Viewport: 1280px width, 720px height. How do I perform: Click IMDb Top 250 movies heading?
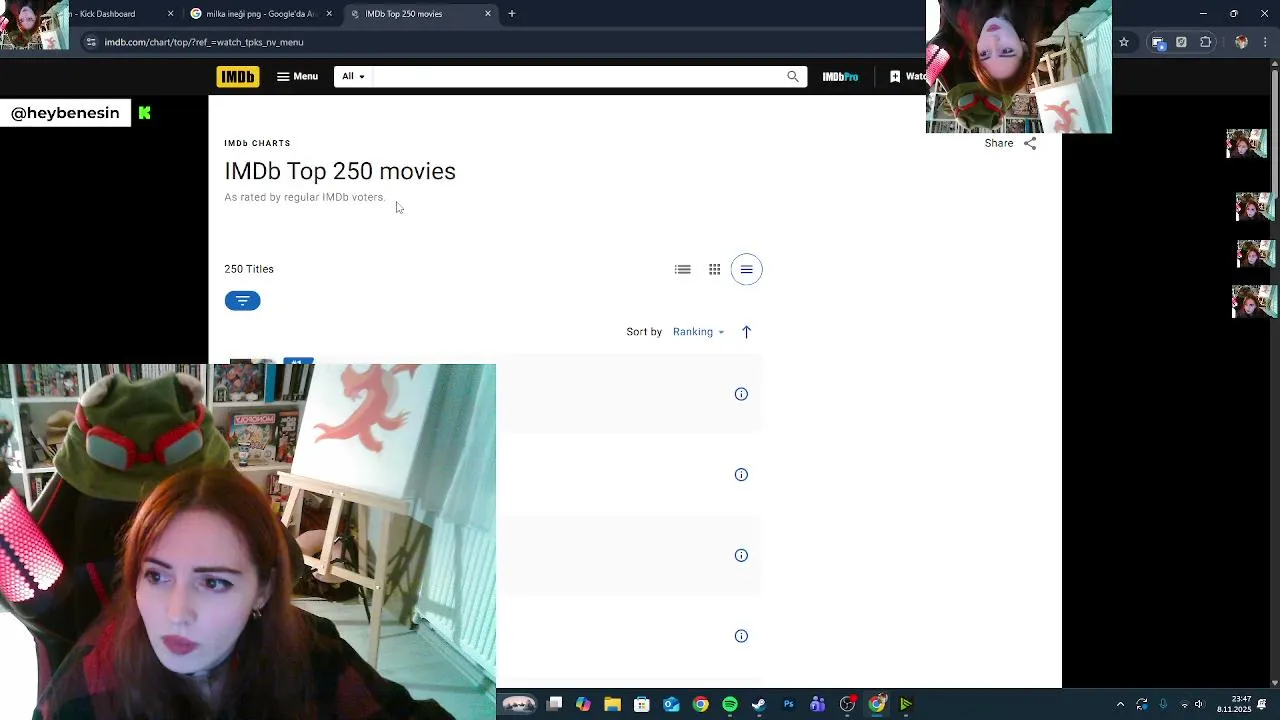coord(340,171)
